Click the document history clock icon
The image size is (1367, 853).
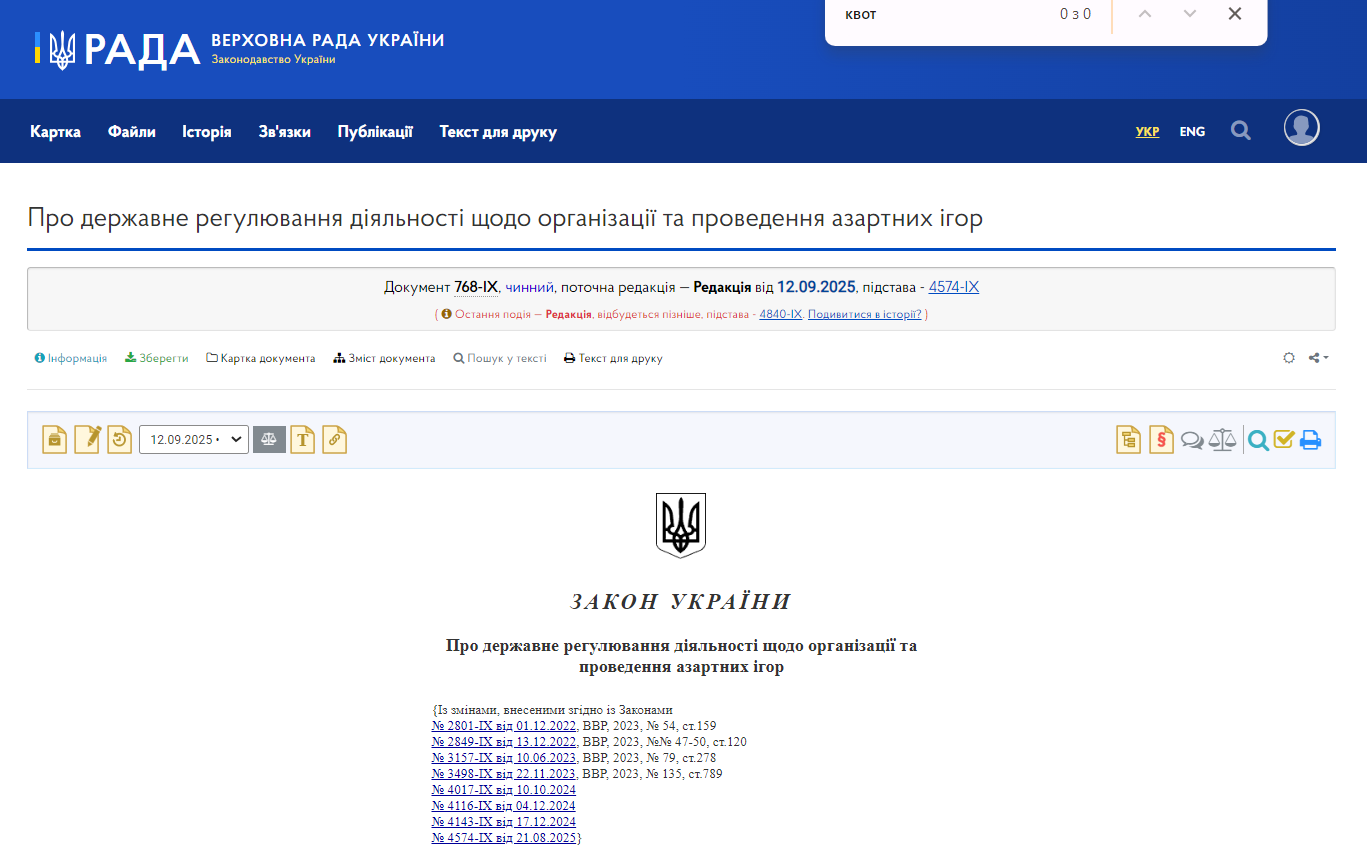coord(120,440)
